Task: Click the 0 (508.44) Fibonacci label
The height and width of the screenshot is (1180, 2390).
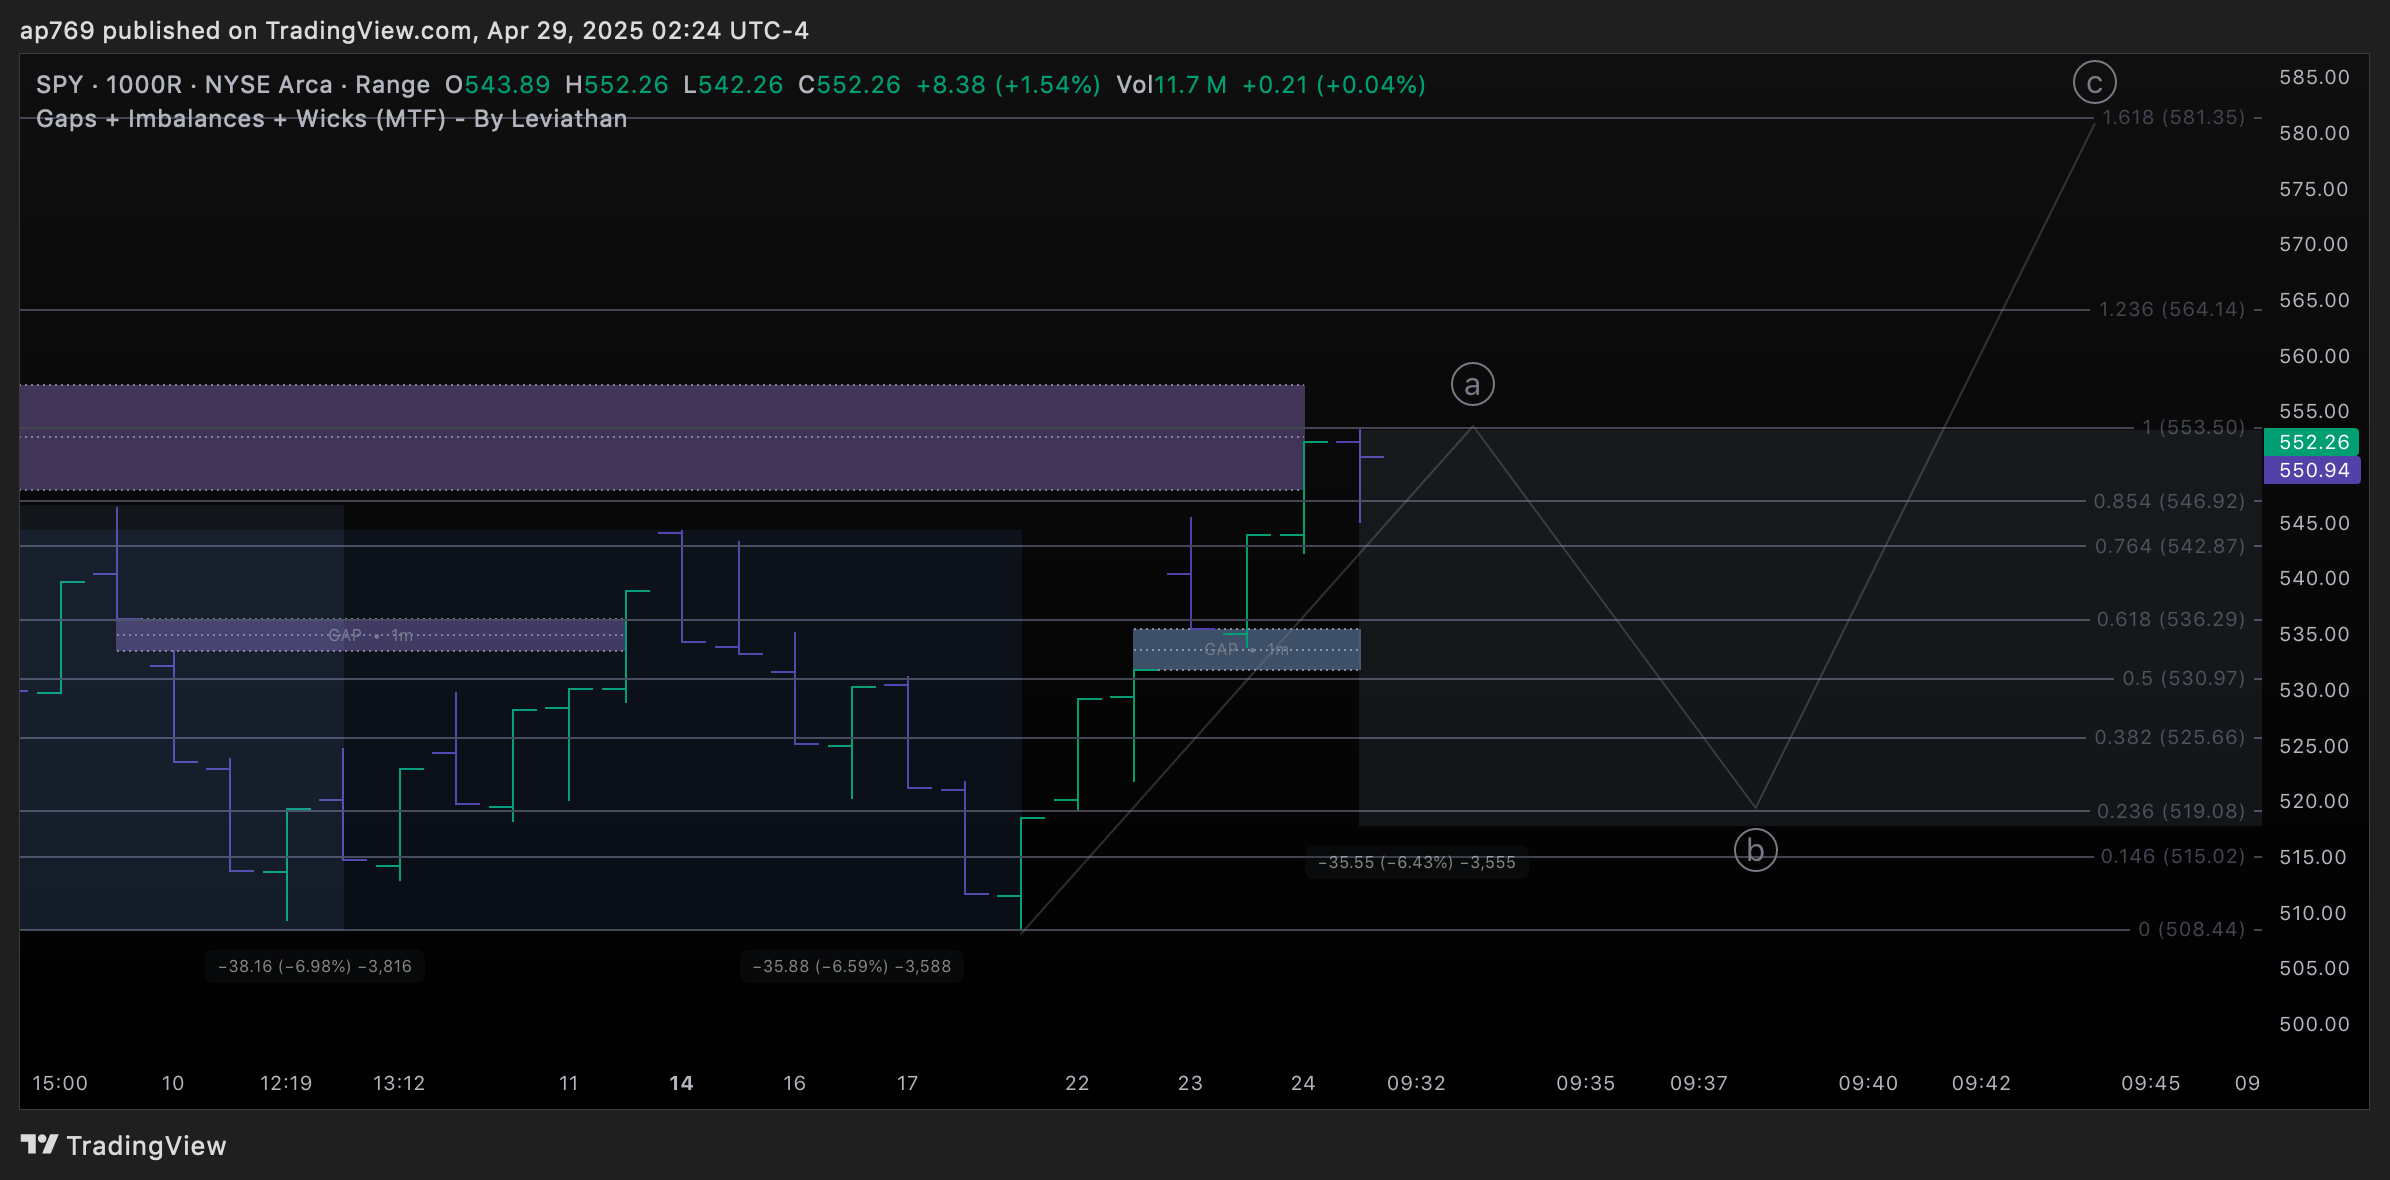Action: [2191, 929]
